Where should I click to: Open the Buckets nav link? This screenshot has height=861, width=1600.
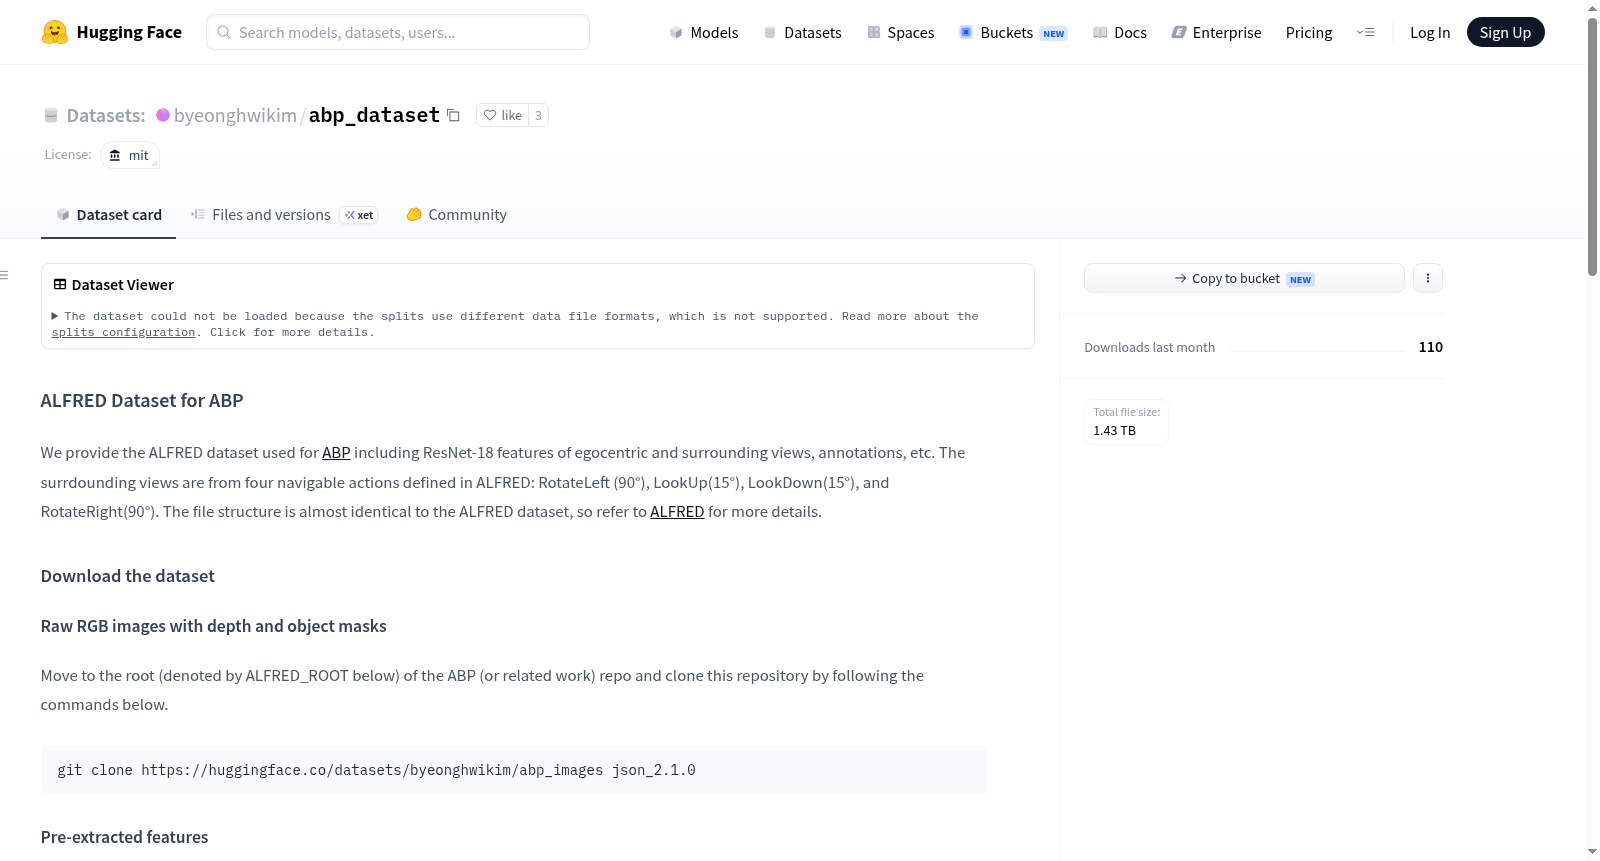[1013, 32]
